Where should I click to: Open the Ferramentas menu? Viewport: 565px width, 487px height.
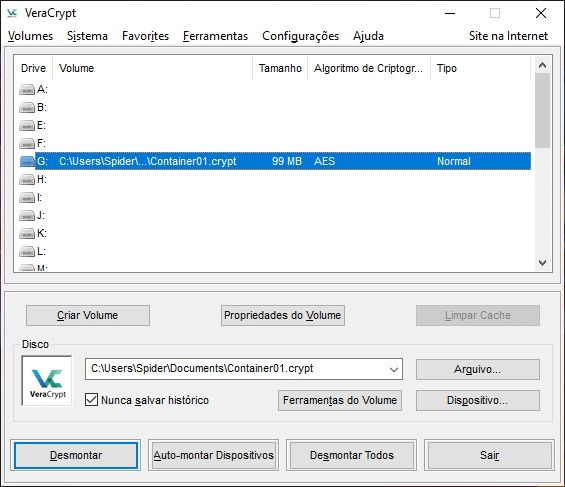point(215,36)
